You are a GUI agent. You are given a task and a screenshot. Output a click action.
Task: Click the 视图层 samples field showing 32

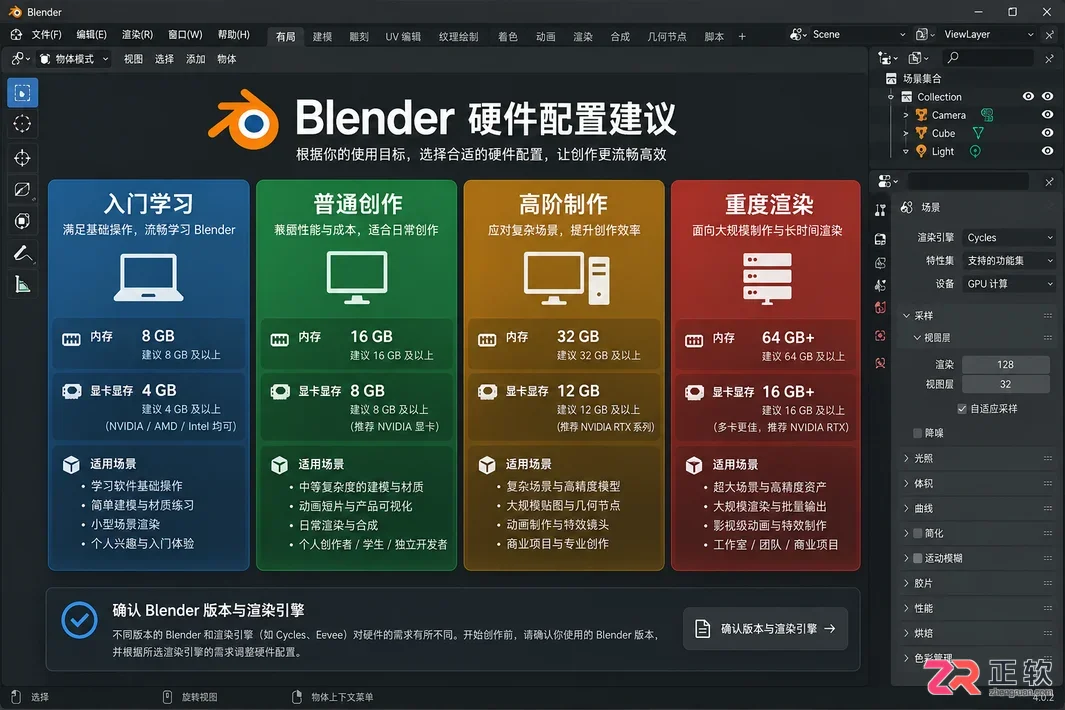pyautogui.click(x=1006, y=385)
